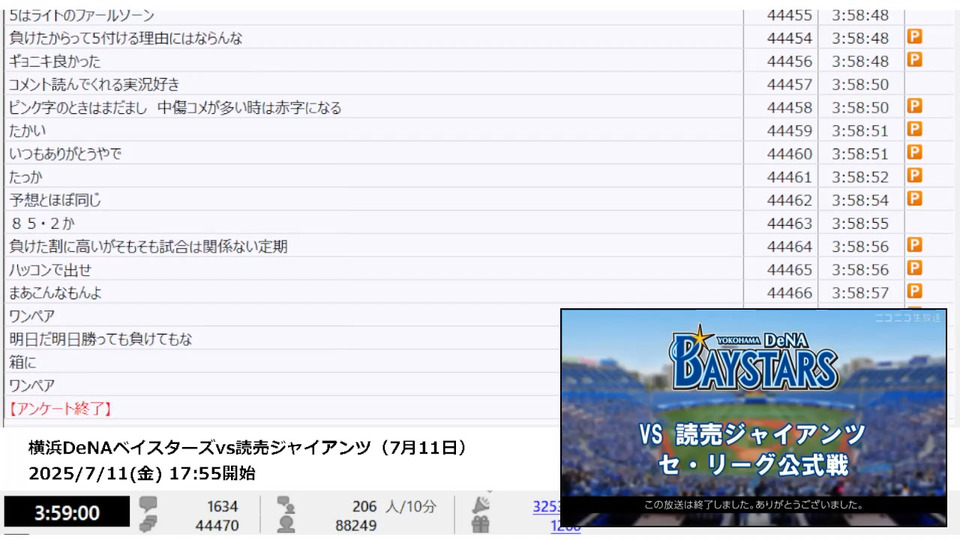Click timestamp 3:58:50 of comment 44457

pos(860,84)
